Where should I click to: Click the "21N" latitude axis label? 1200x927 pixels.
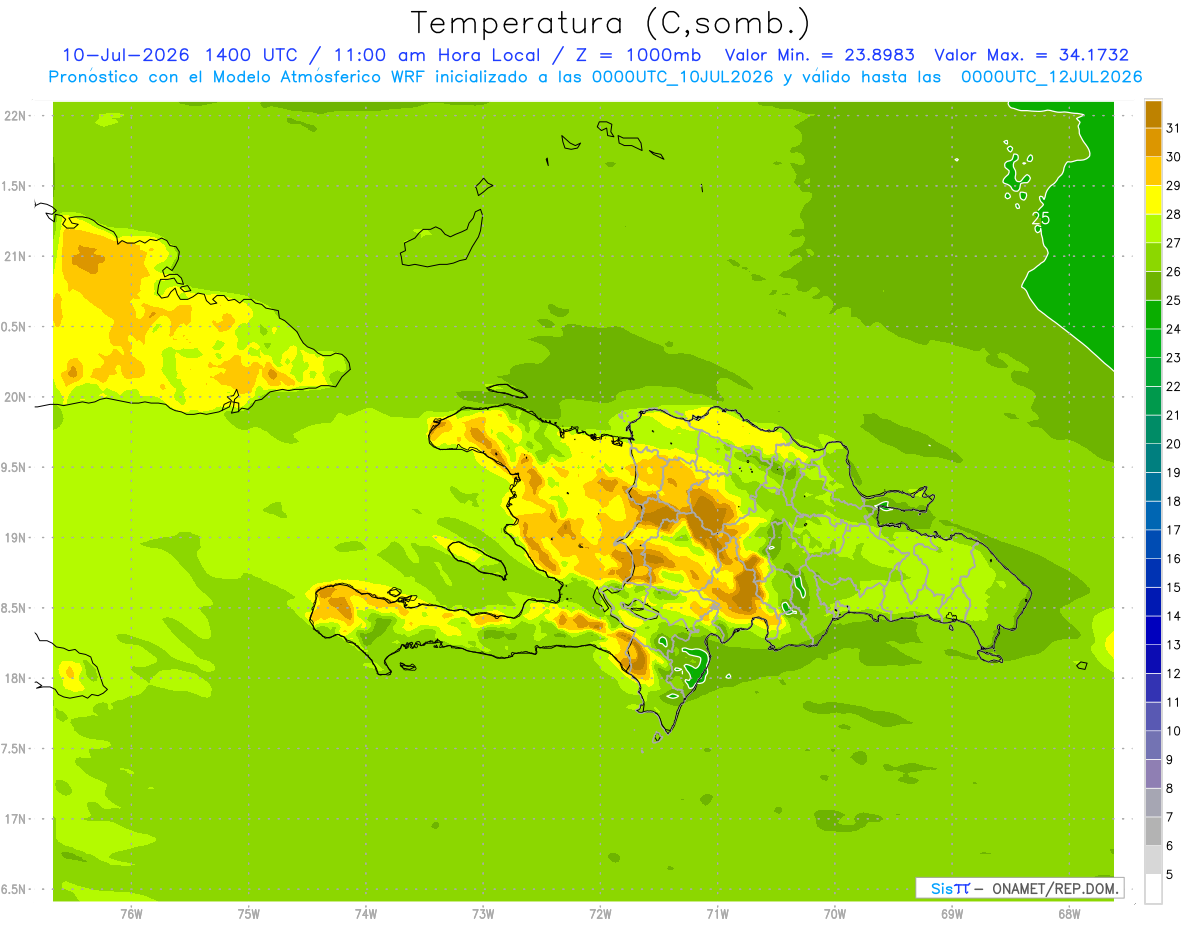click(x=15, y=256)
